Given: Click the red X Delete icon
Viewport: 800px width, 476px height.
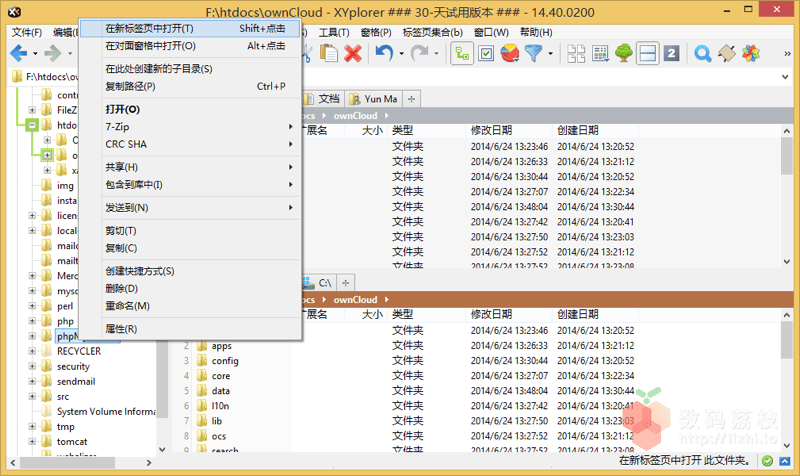Looking at the screenshot, I should [353, 53].
